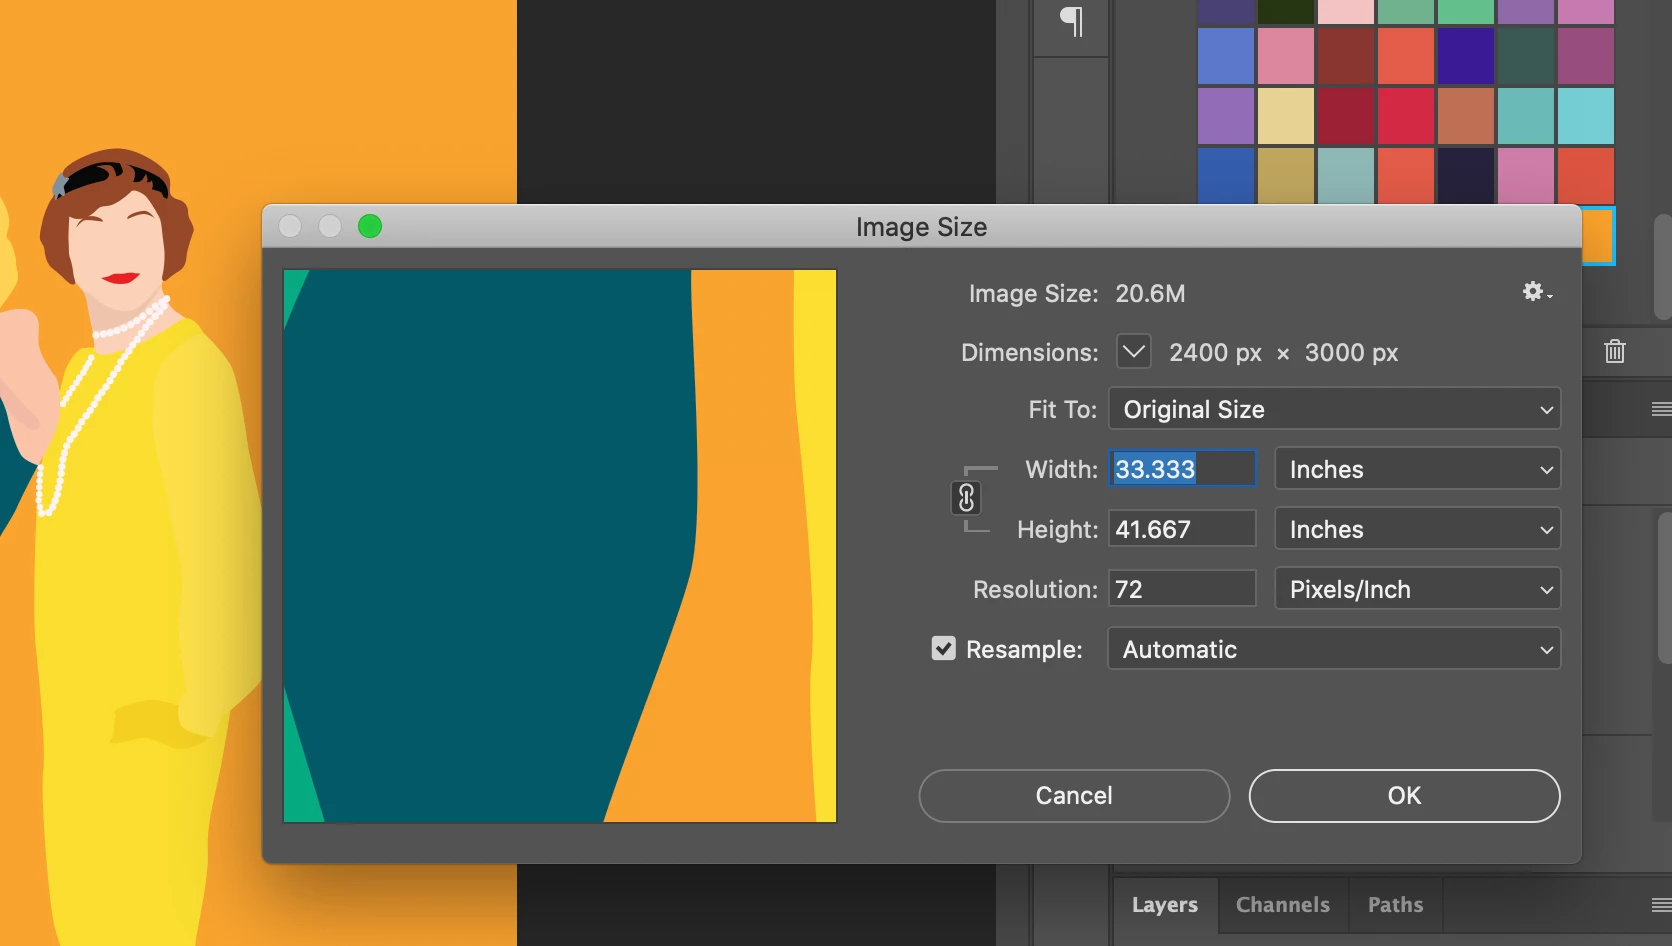1672x946 pixels.
Task: Select the light cyan swatch
Action: coord(1586,116)
